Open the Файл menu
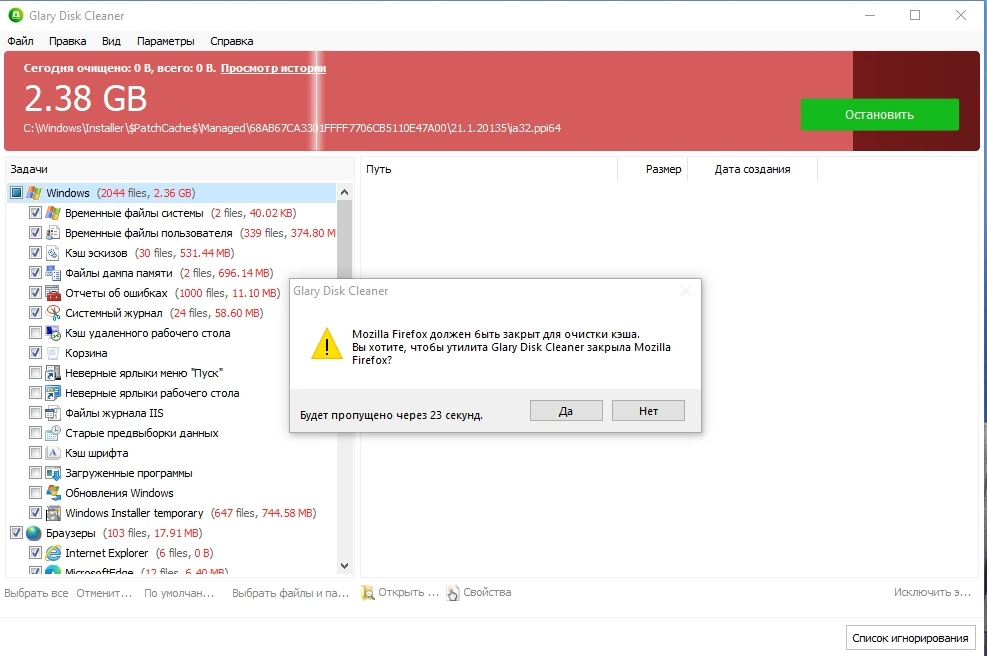Screen dimensions: 987x656 20,41
